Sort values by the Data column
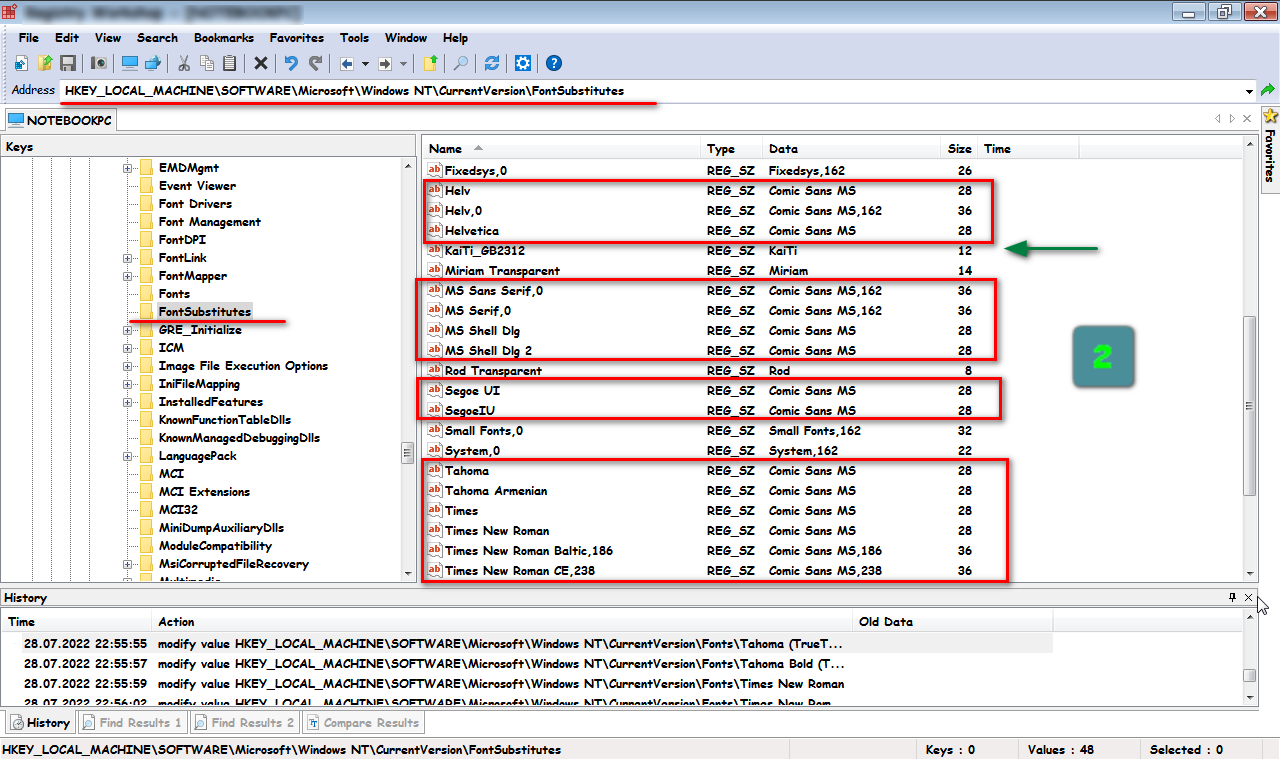 coord(850,148)
